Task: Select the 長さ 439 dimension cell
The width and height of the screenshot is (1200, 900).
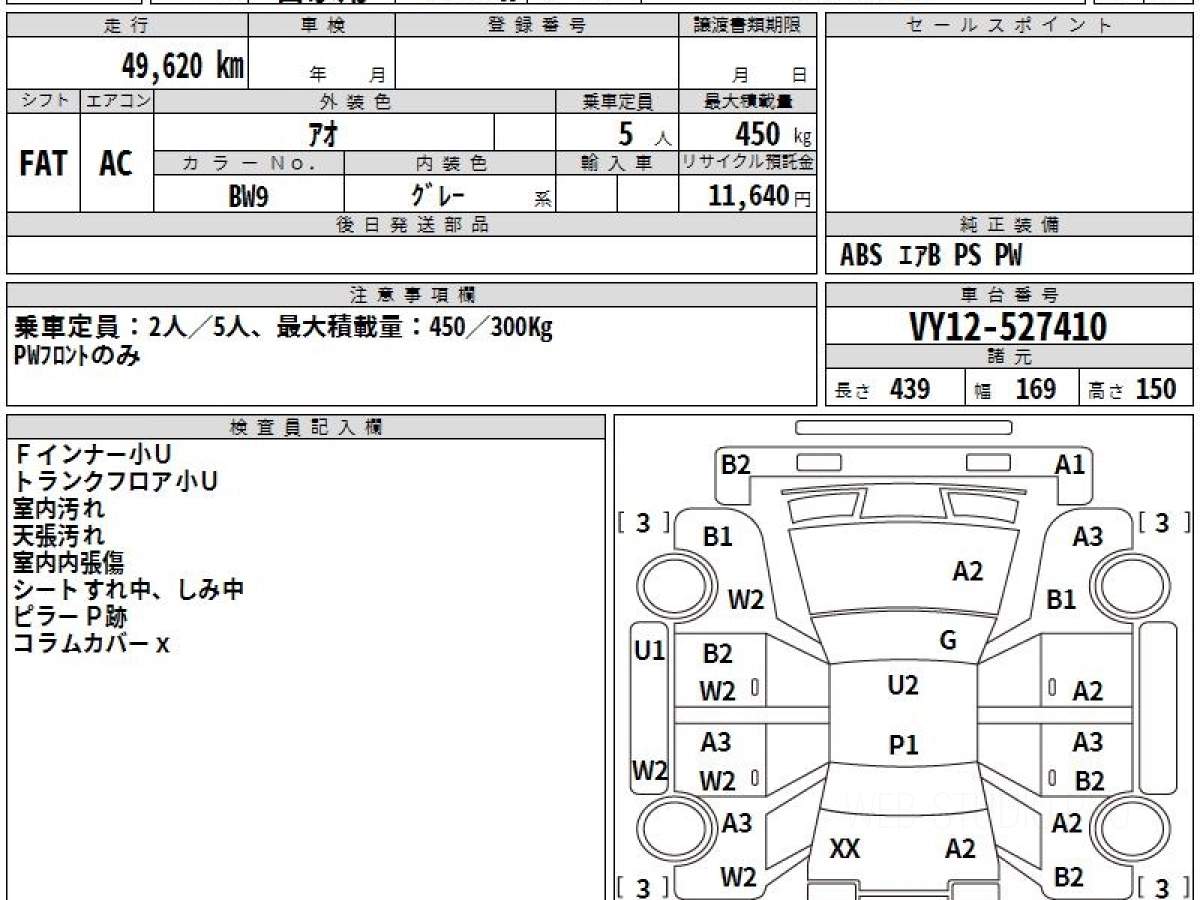Action: pyautogui.click(x=895, y=389)
